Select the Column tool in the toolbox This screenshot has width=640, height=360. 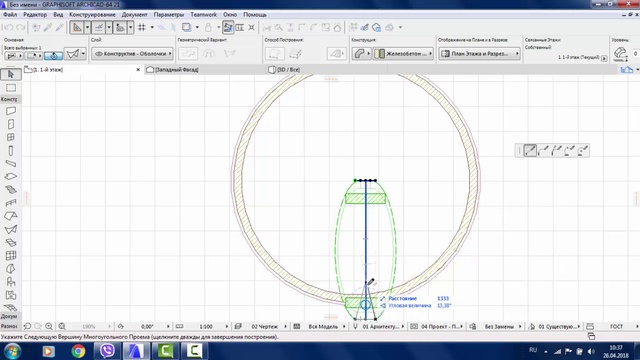(11, 151)
